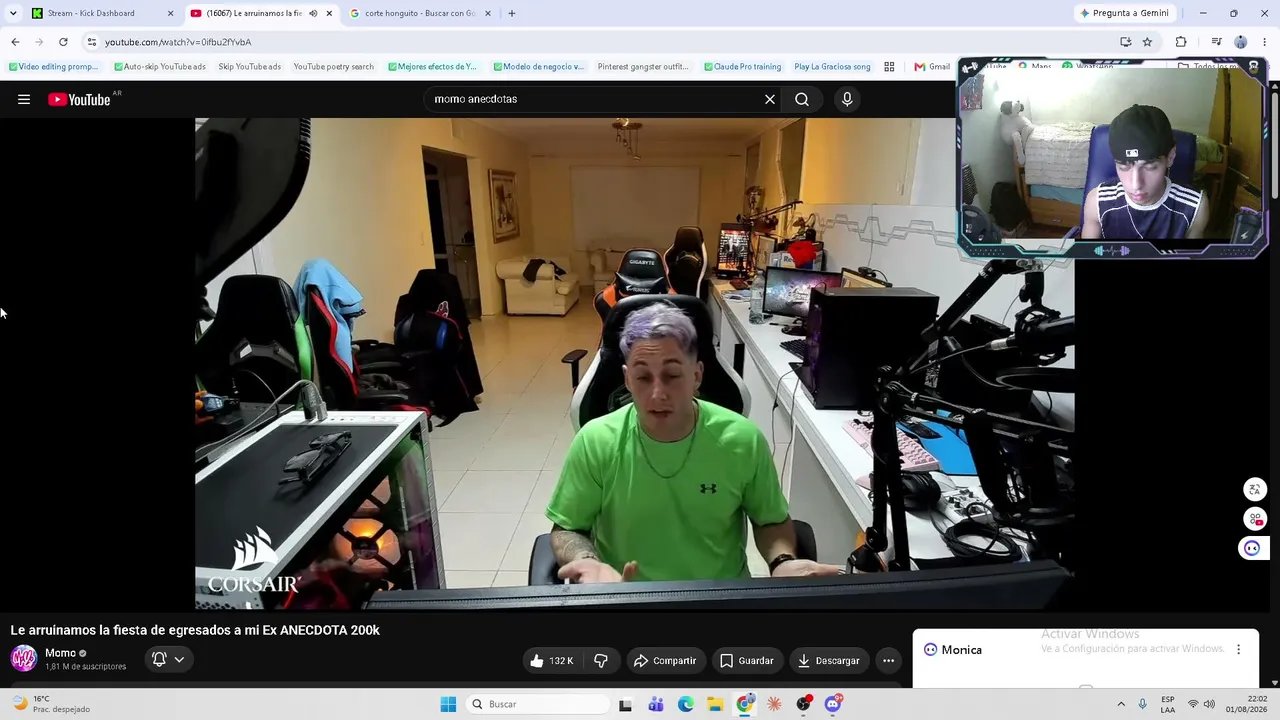Open more actions three-dot menu under video
The image size is (1280, 720).
(x=888, y=660)
